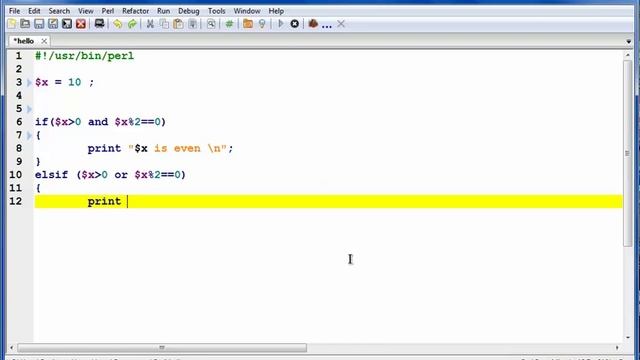The height and width of the screenshot is (360, 640).
Task: Open the Help menu
Action: [276, 11]
